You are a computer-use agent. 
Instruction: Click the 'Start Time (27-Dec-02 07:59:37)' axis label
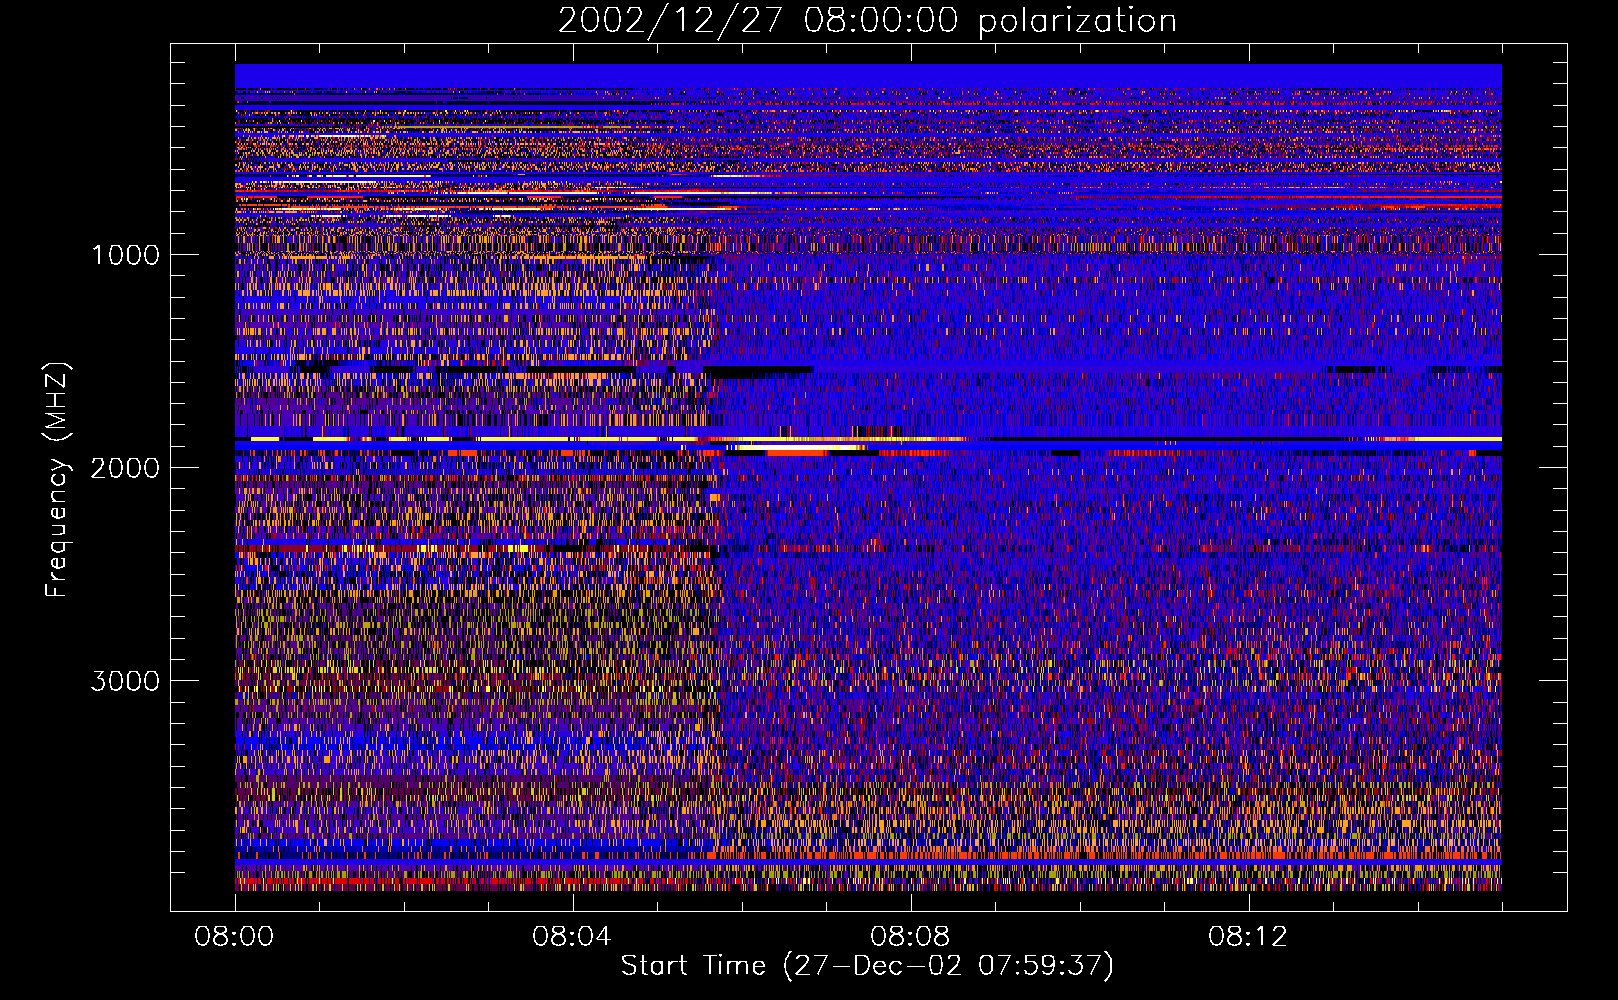[x=867, y=966]
